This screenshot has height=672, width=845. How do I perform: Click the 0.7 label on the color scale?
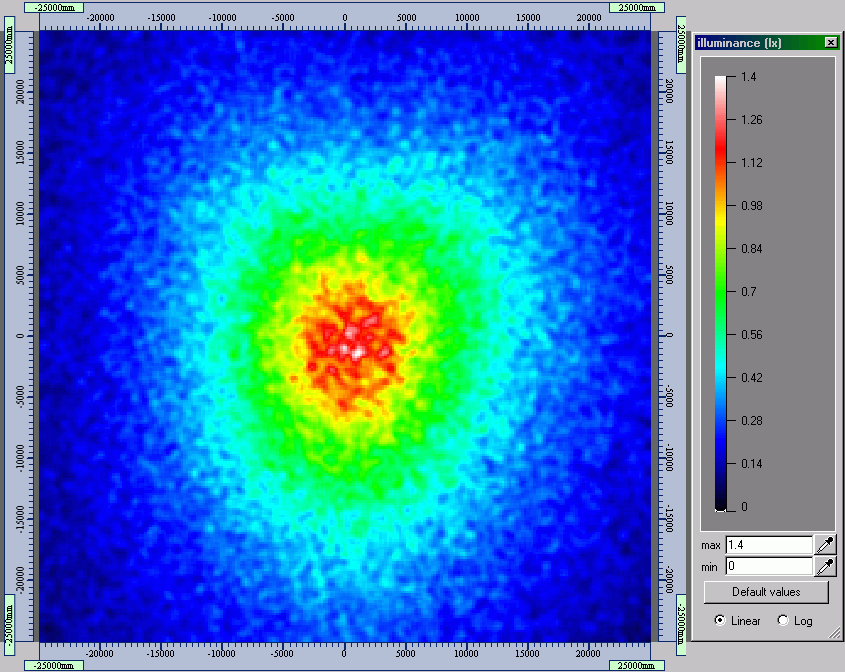pyautogui.click(x=749, y=292)
